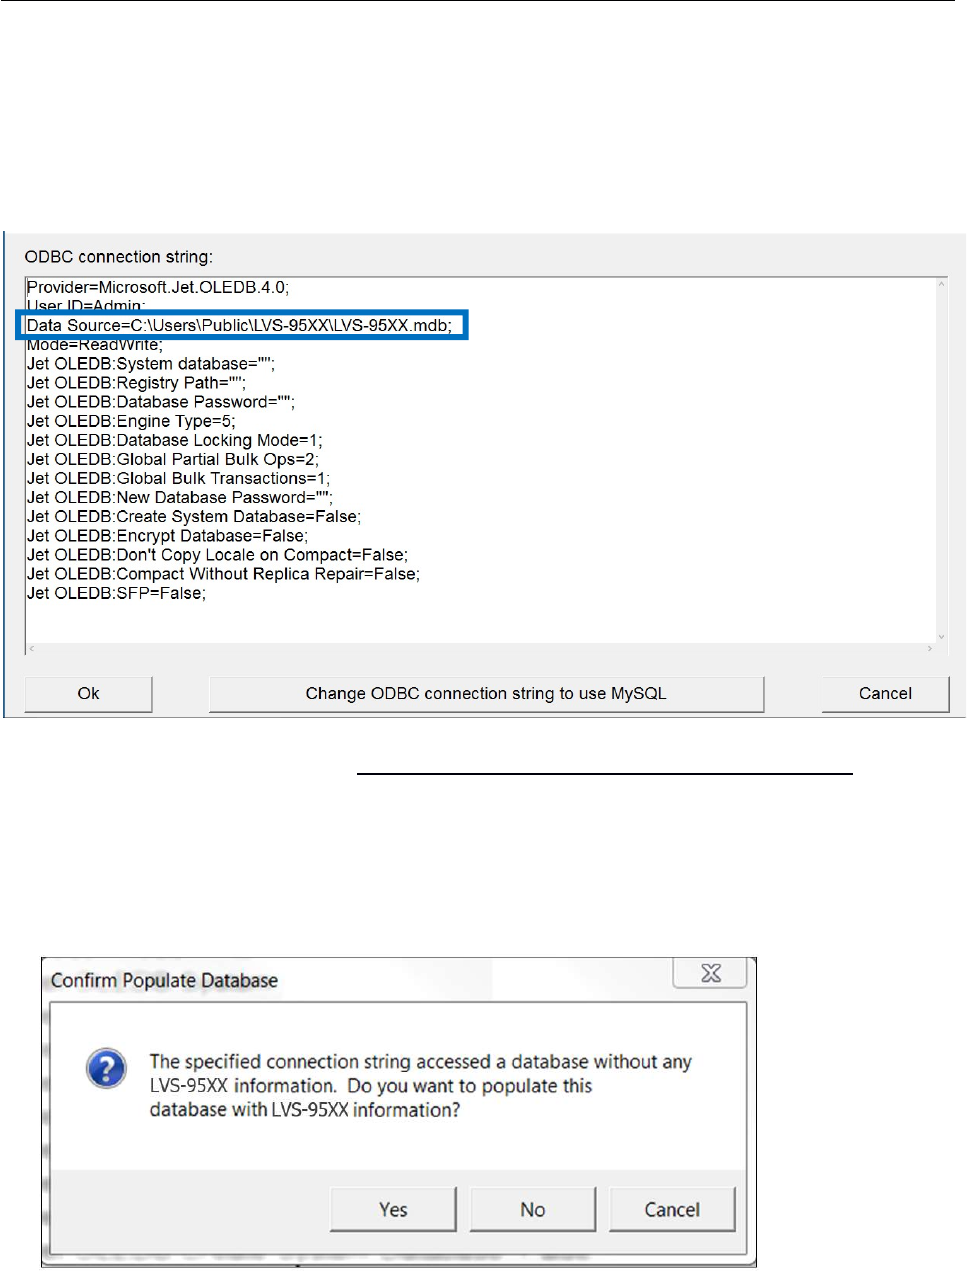Click the User ID=Admin line
Screen dimensions: 967x1271
(x=86, y=305)
